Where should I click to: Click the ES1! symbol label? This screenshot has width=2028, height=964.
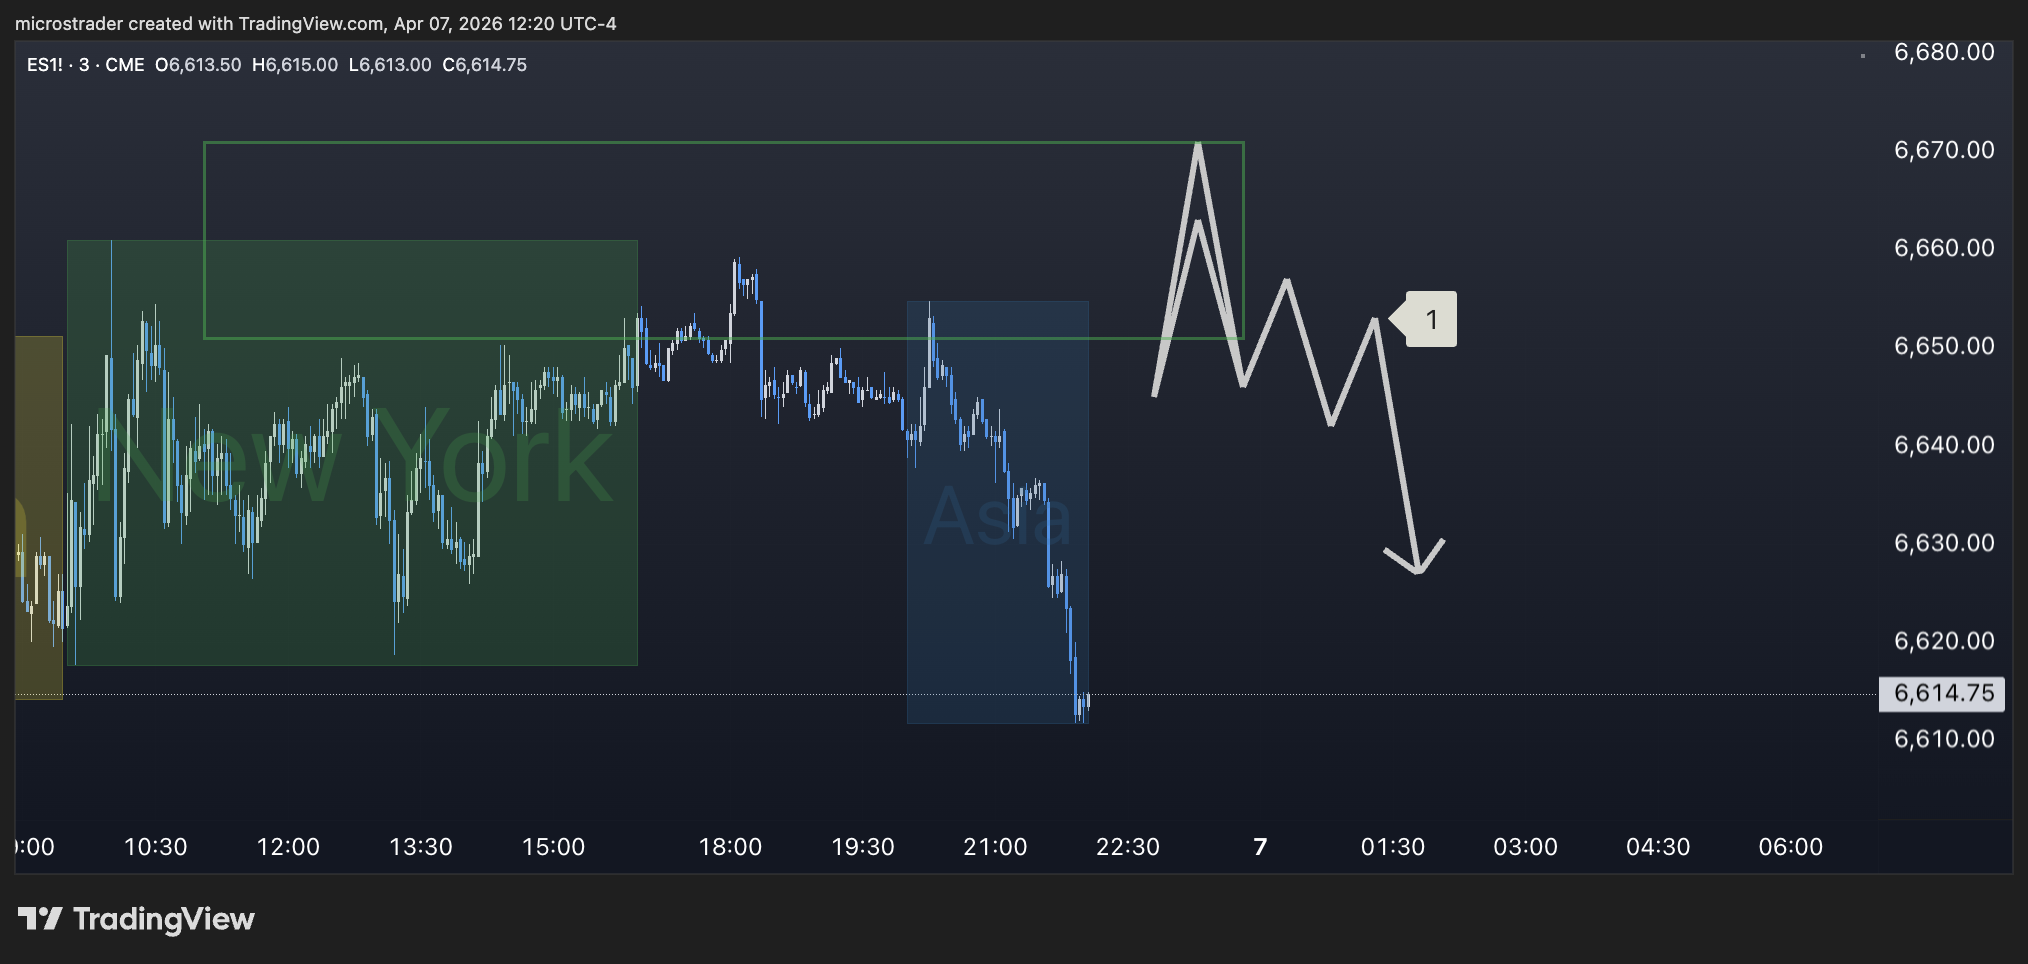(45, 65)
